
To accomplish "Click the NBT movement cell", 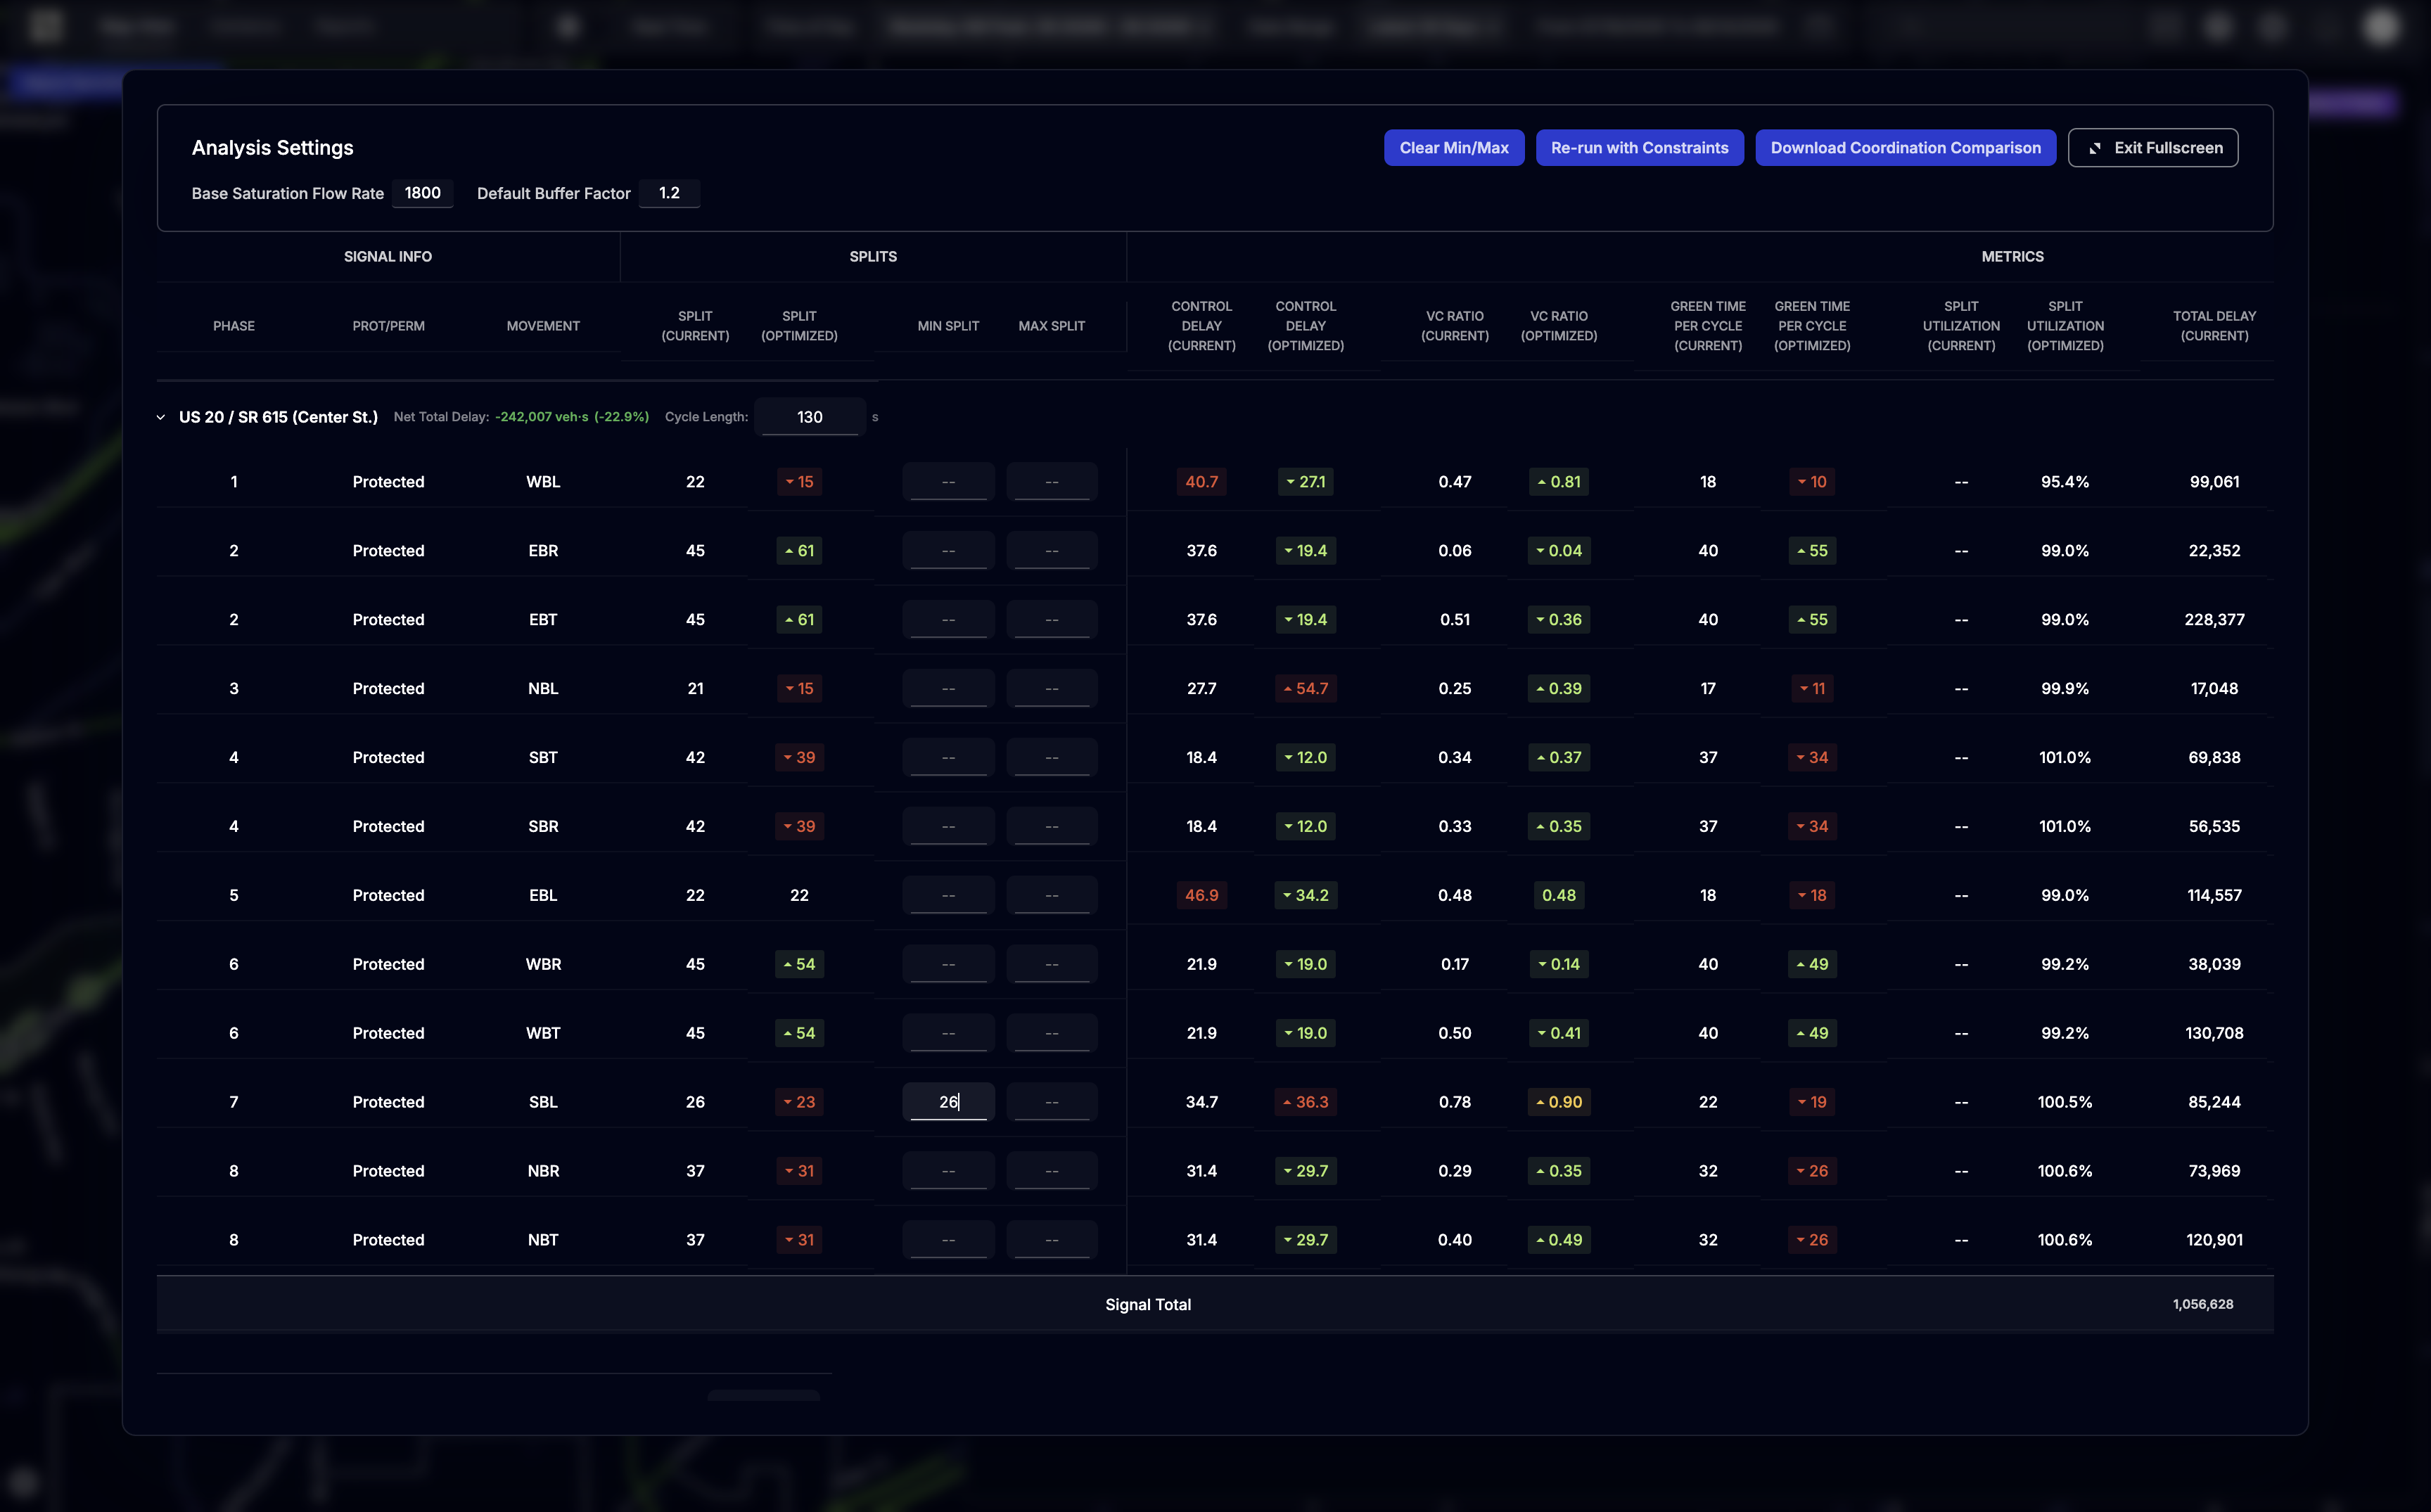I will [543, 1240].
